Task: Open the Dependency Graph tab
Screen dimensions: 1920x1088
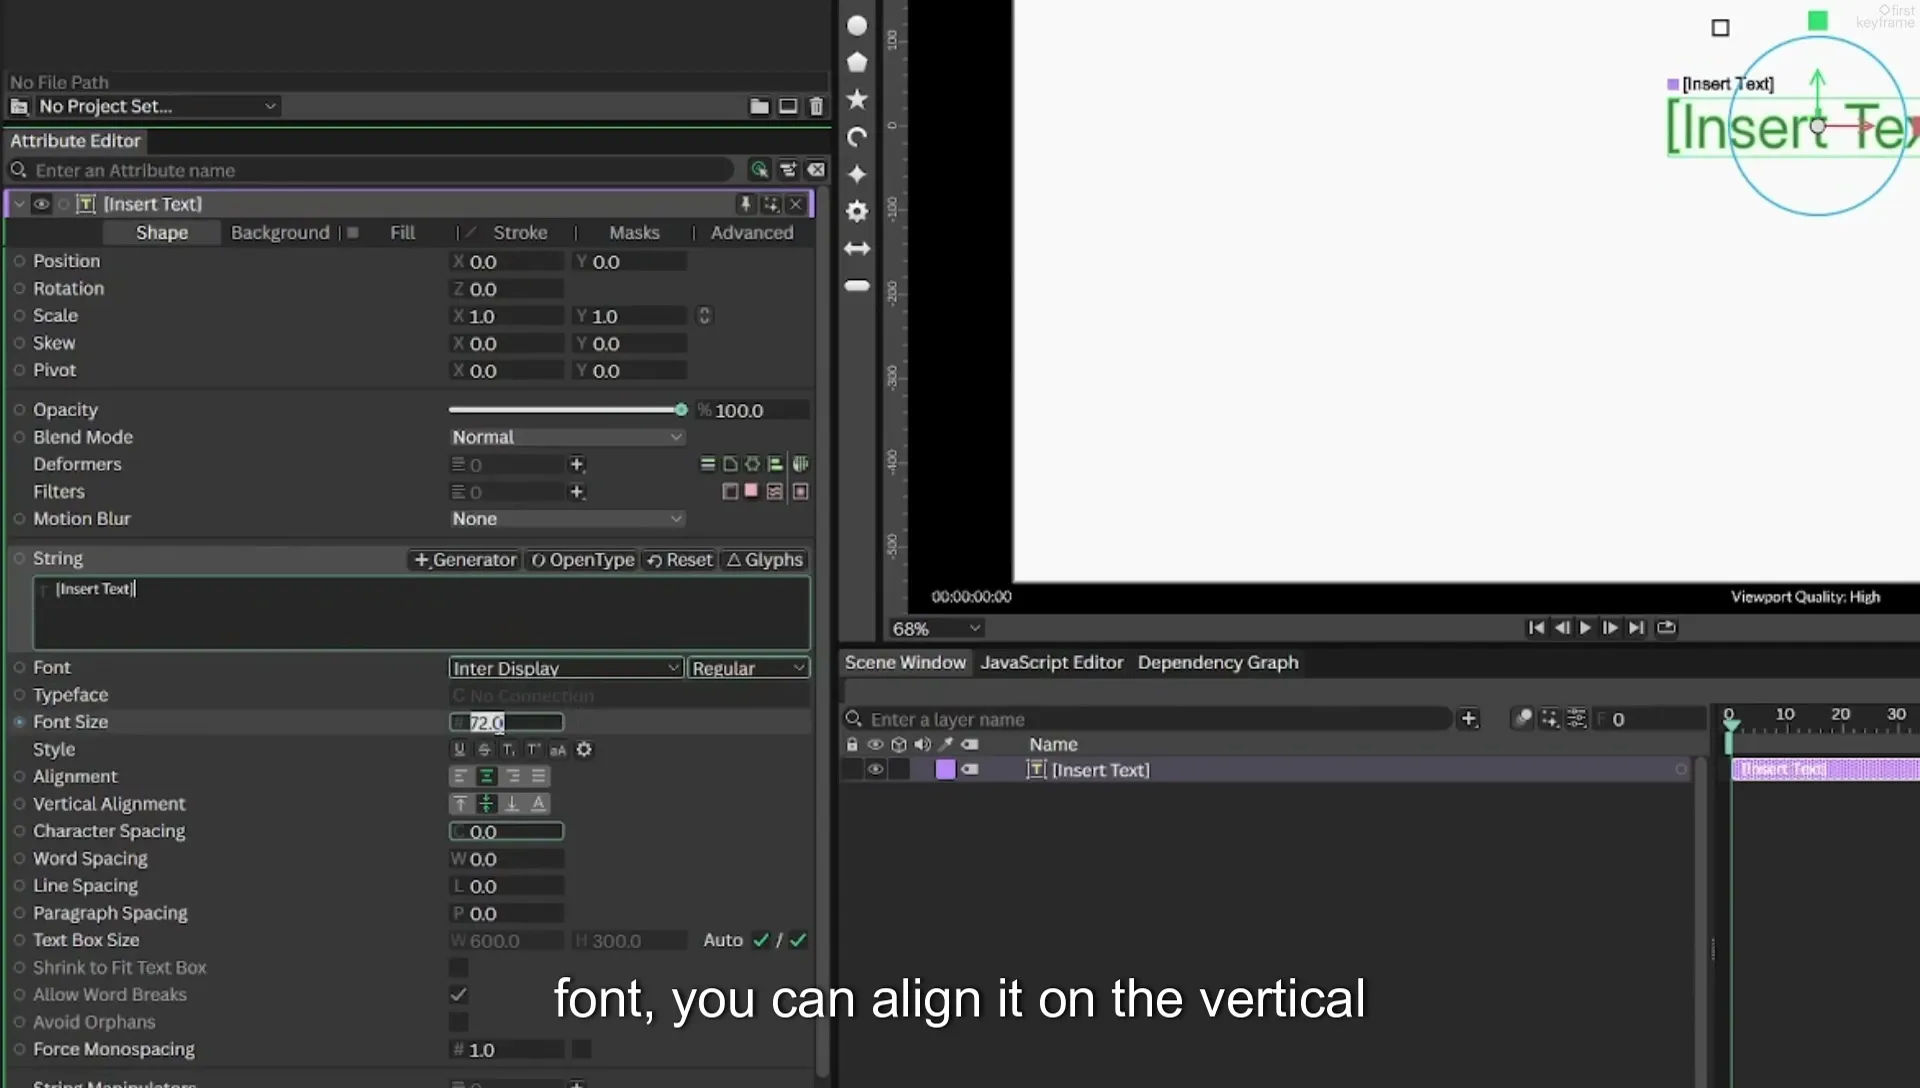Action: pos(1217,662)
